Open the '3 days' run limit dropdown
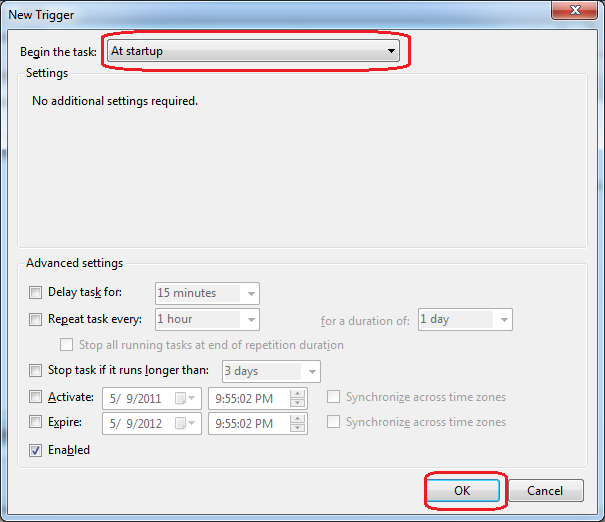 tap(271, 372)
